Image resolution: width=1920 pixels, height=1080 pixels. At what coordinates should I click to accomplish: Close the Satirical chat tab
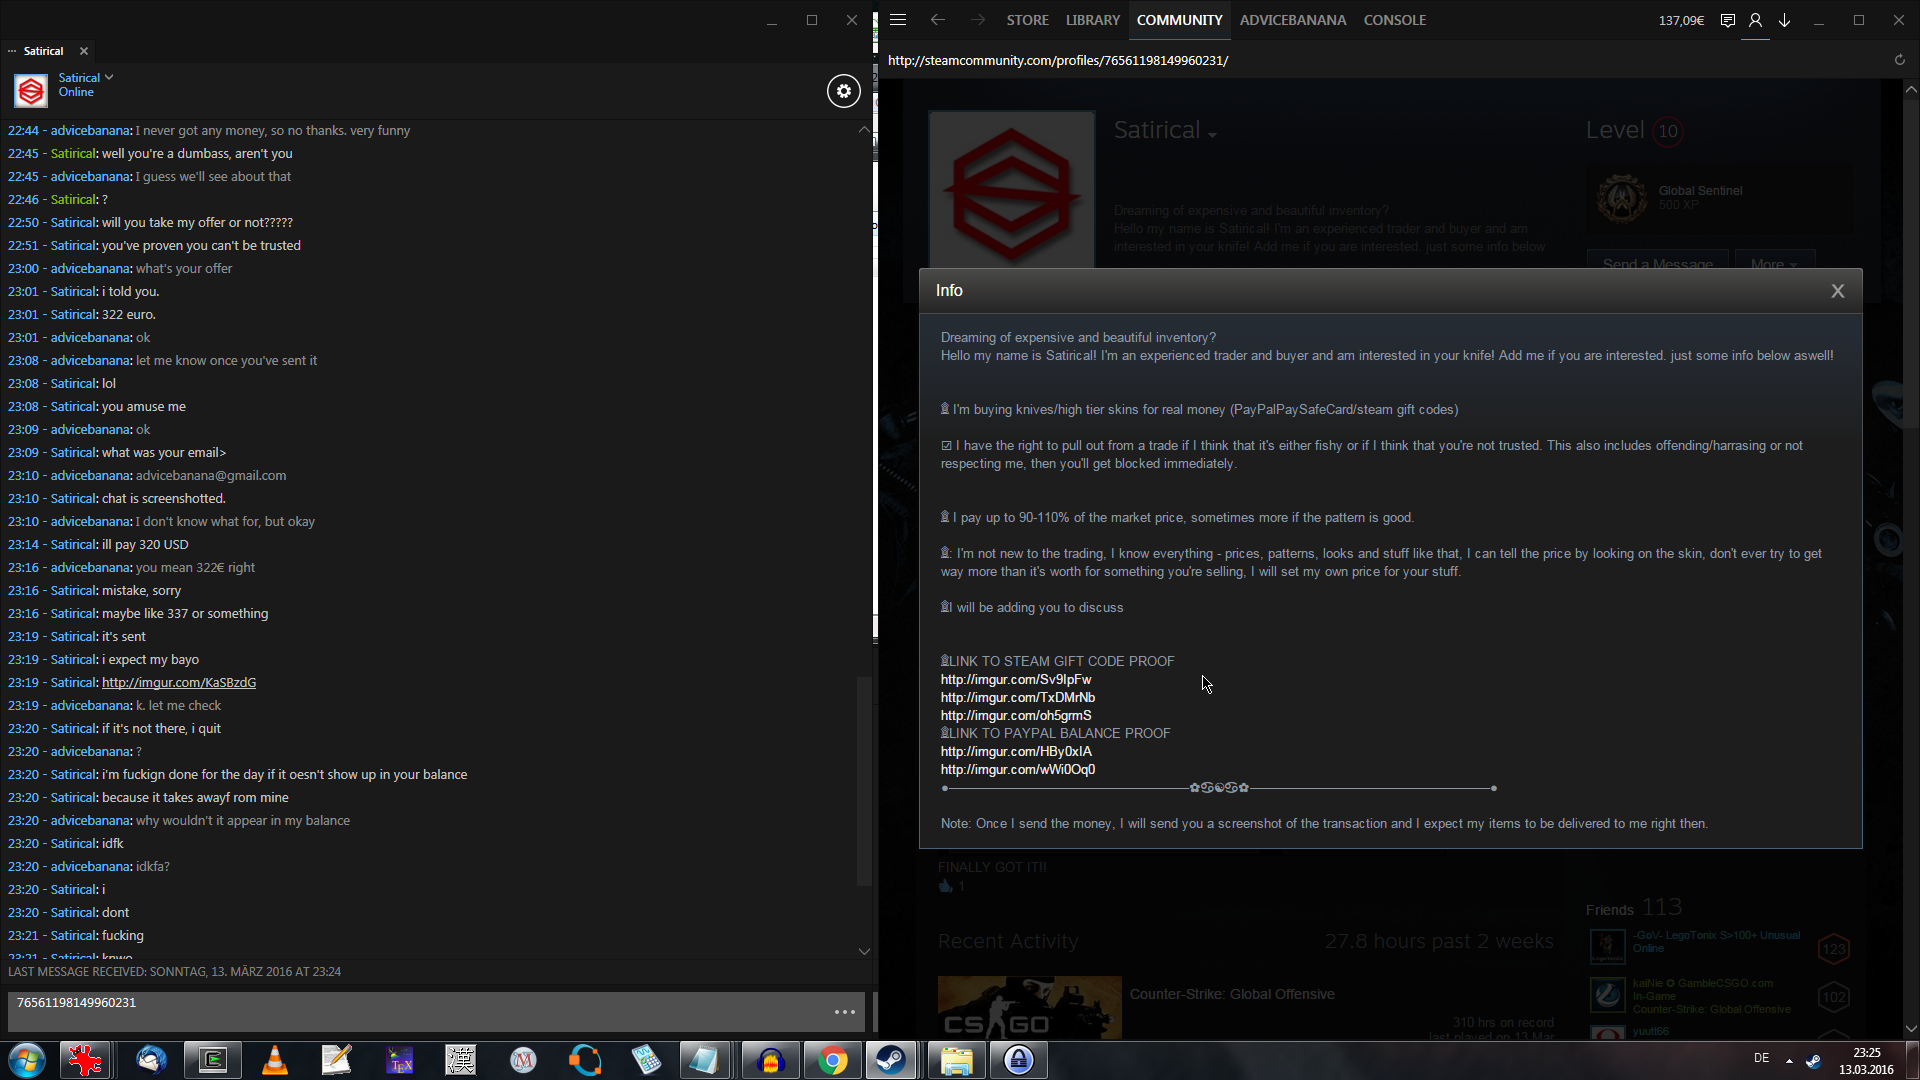tap(84, 51)
